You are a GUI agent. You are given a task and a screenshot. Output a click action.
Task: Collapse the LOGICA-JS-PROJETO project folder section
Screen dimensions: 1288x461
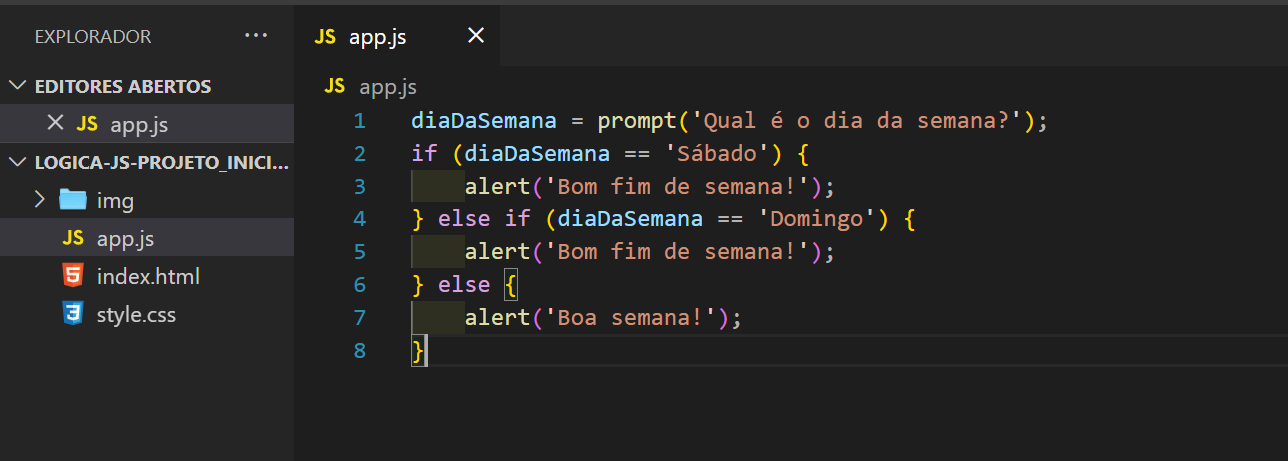(17, 162)
